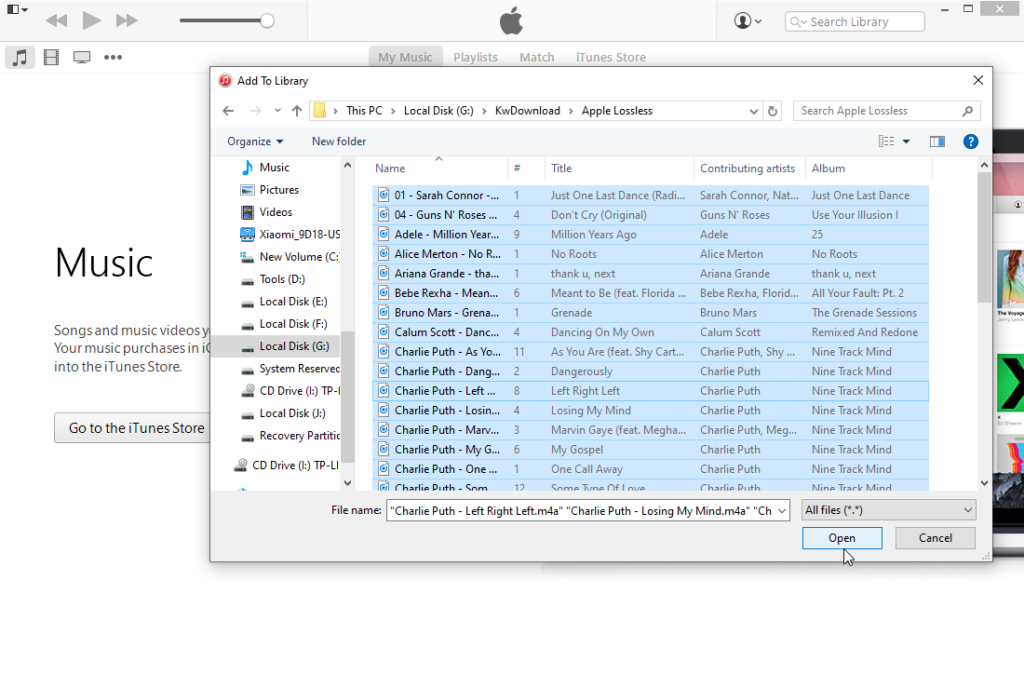Screen dimensions: 1024x675
Task: Expand the Organize dropdown menu
Action: click(x=255, y=142)
